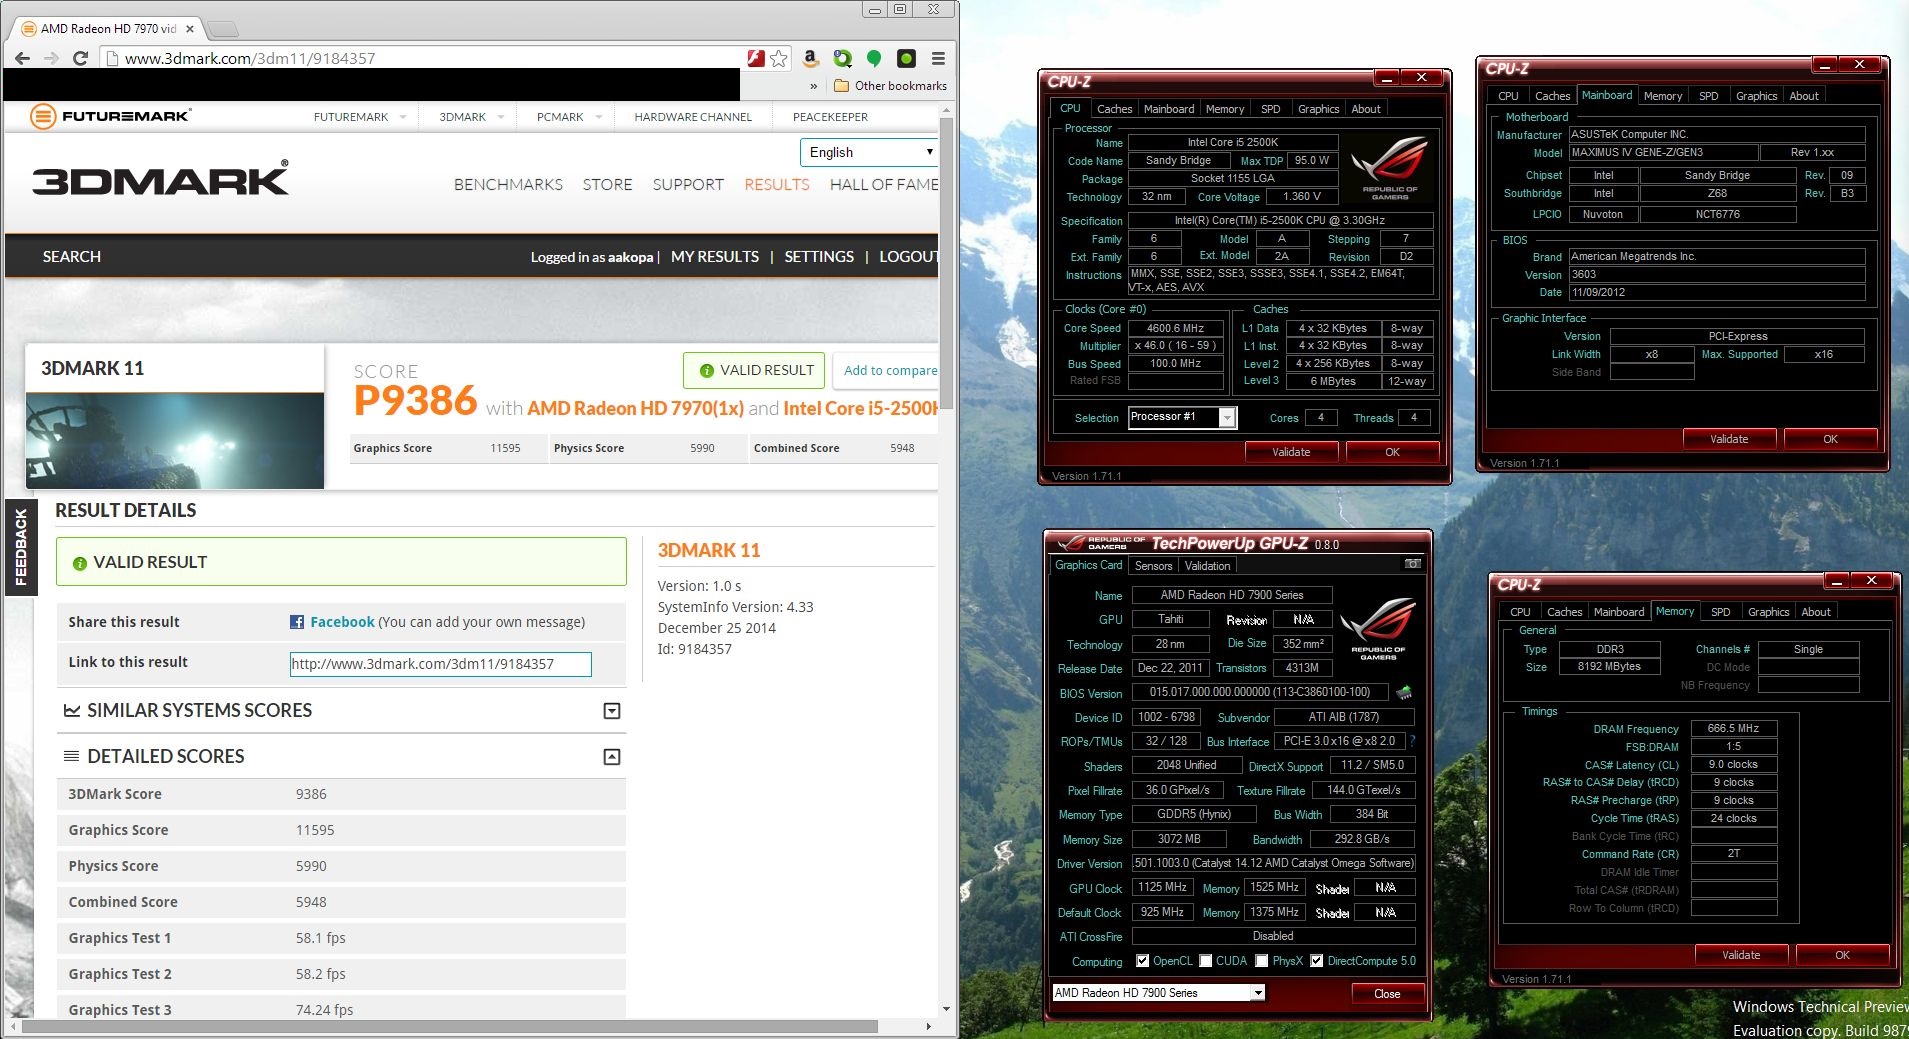Open Graphics tab in top-right CPU-Z window
The height and width of the screenshot is (1039, 1909).
pos(1756,96)
